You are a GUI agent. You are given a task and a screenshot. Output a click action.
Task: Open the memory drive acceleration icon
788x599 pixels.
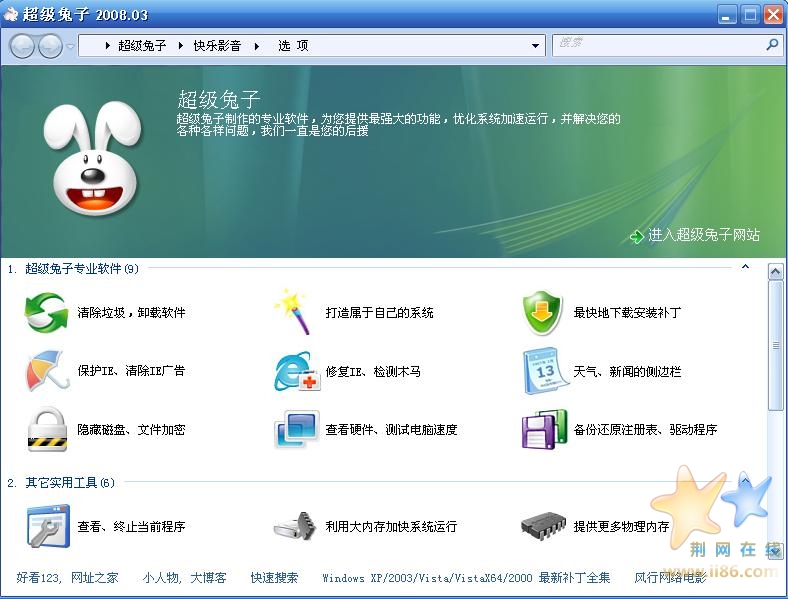click(295, 526)
